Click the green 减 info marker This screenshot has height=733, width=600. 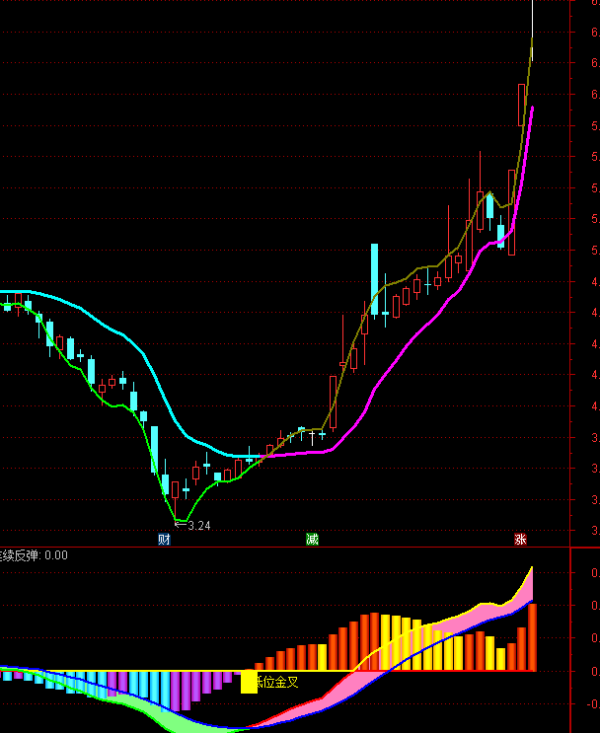[x=313, y=539]
